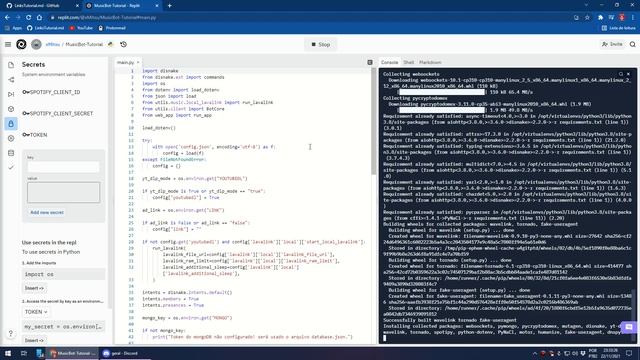Click the console search icon
The height and width of the screenshot is (360, 640).
pos(621,74)
